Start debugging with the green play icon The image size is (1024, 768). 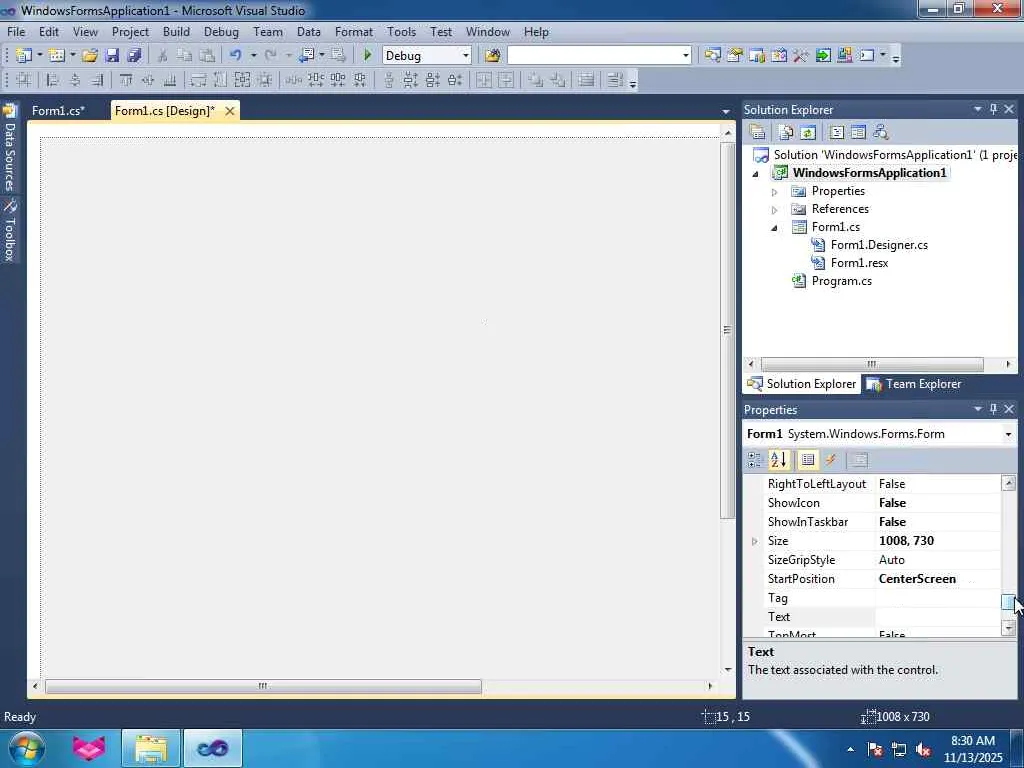pyautogui.click(x=367, y=56)
